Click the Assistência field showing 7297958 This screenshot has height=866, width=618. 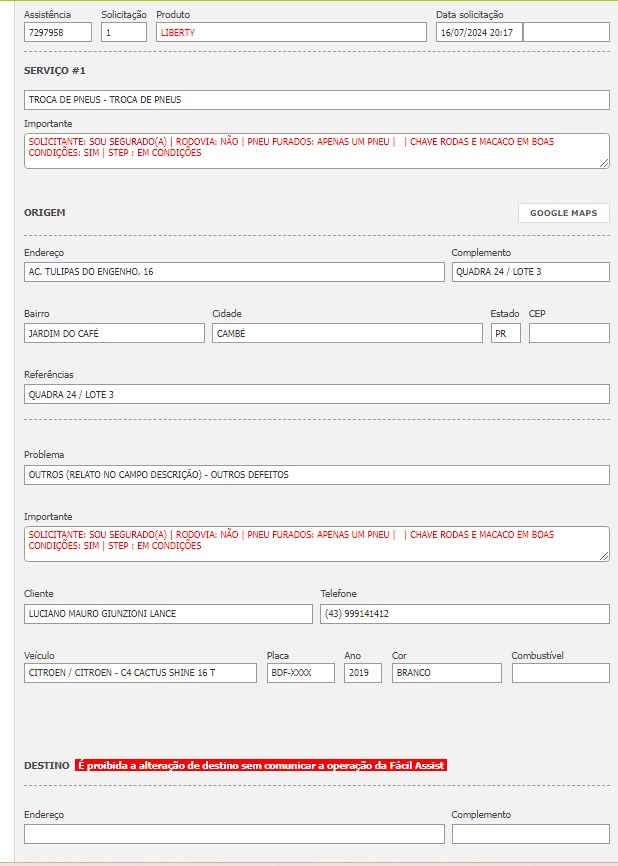(58, 33)
